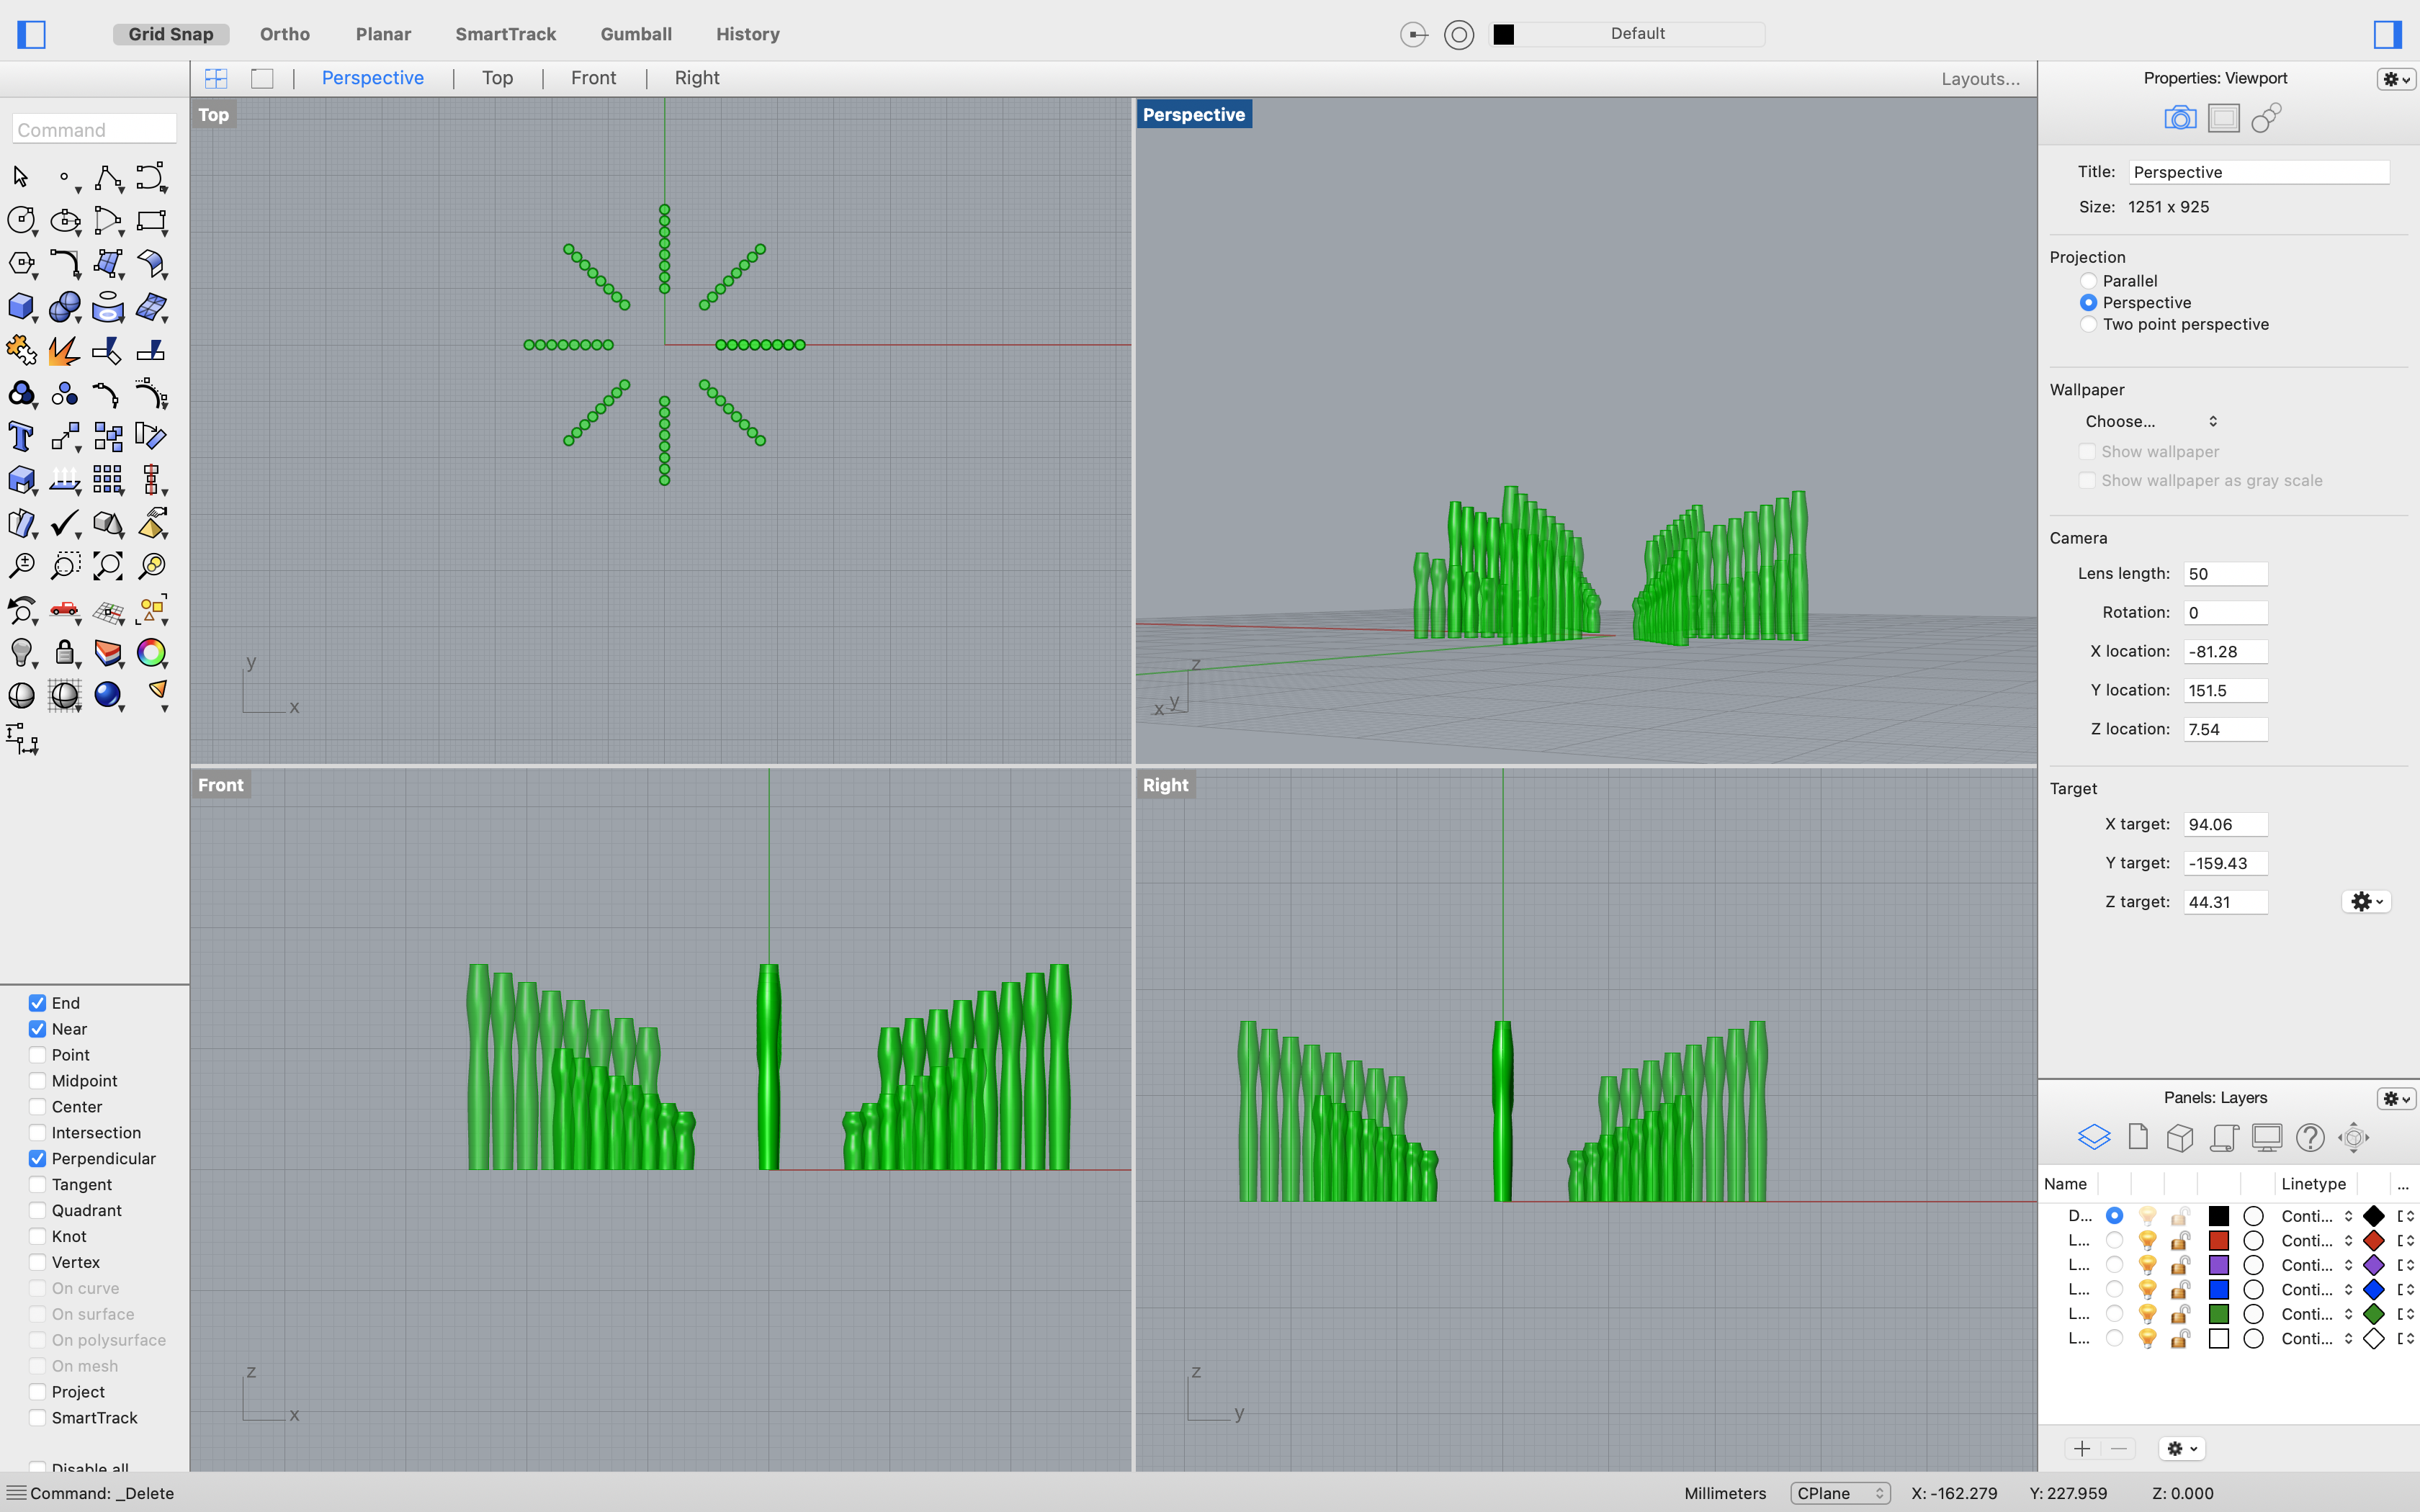Image resolution: width=2420 pixels, height=1512 pixels.
Task: Select the Parallel projection radio button
Action: (2088, 281)
